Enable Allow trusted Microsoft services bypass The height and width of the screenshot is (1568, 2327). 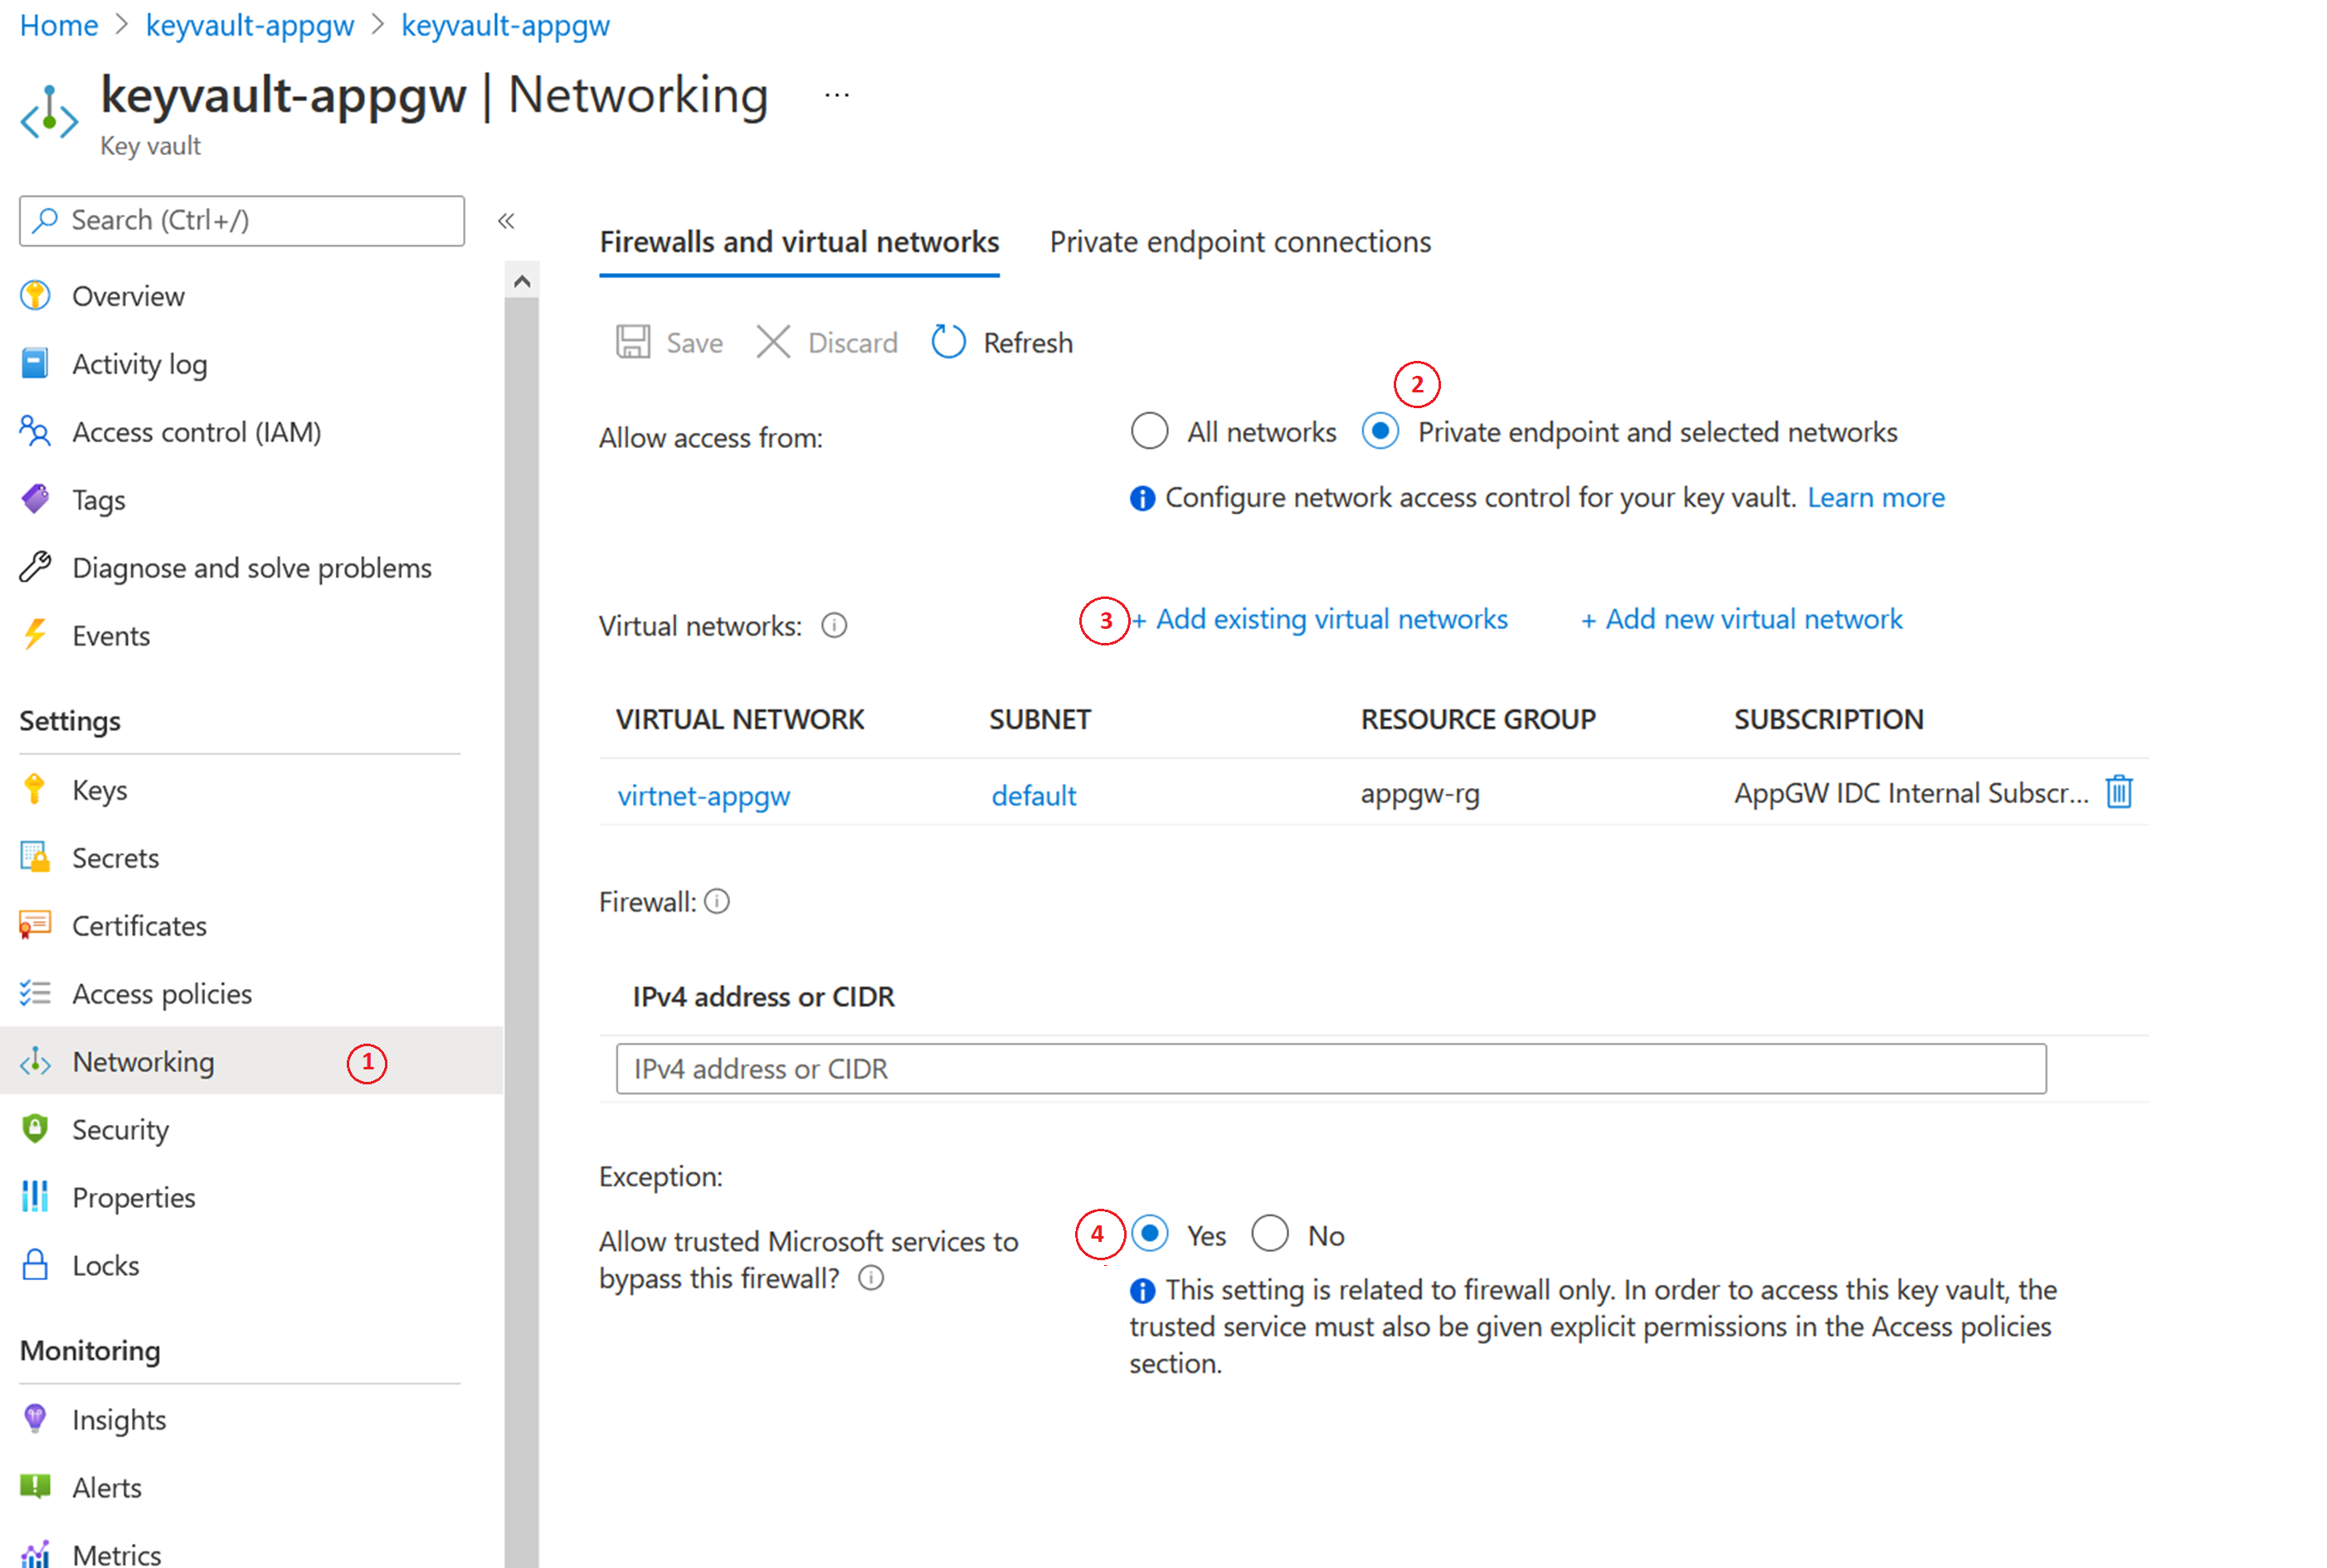pos(1146,1235)
